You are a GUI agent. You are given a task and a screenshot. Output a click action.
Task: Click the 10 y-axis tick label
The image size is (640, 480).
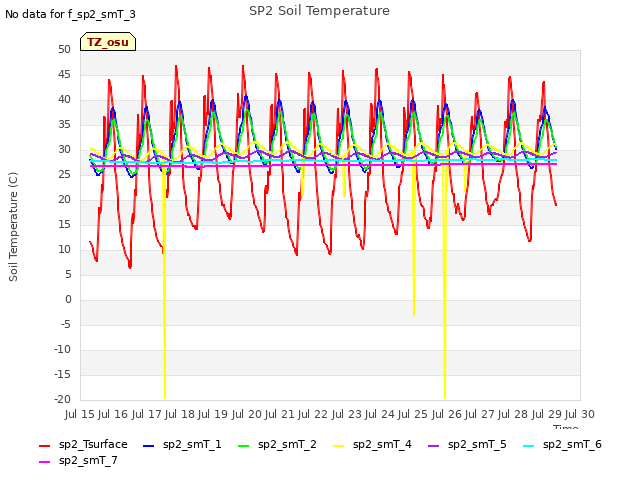coord(64,249)
